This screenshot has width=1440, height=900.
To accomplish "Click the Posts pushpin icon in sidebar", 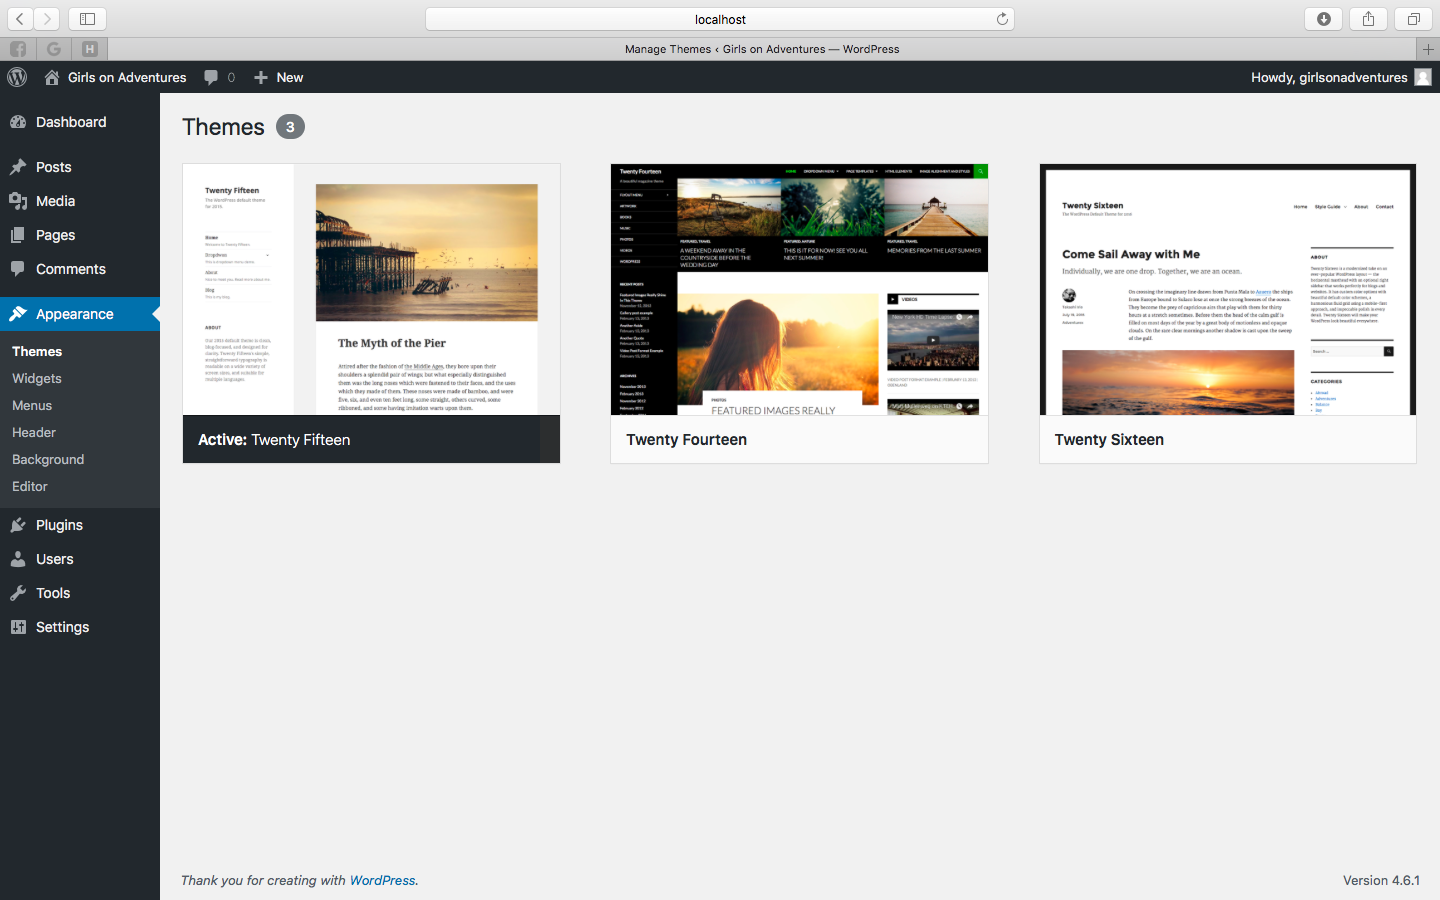I will (x=18, y=167).
